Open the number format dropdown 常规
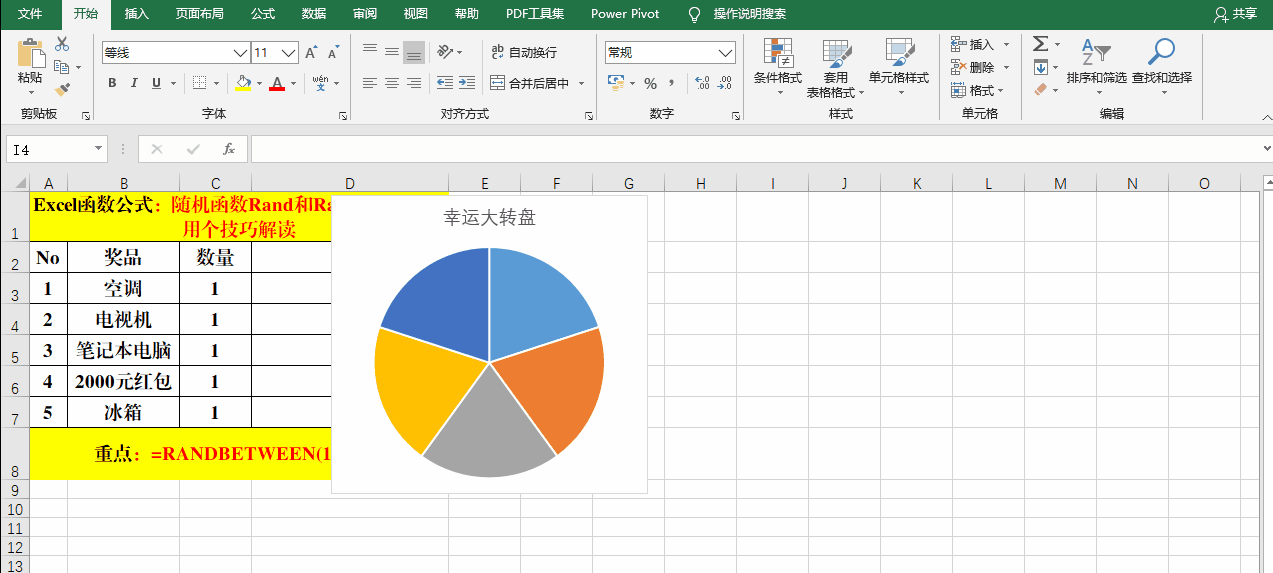 [x=726, y=52]
